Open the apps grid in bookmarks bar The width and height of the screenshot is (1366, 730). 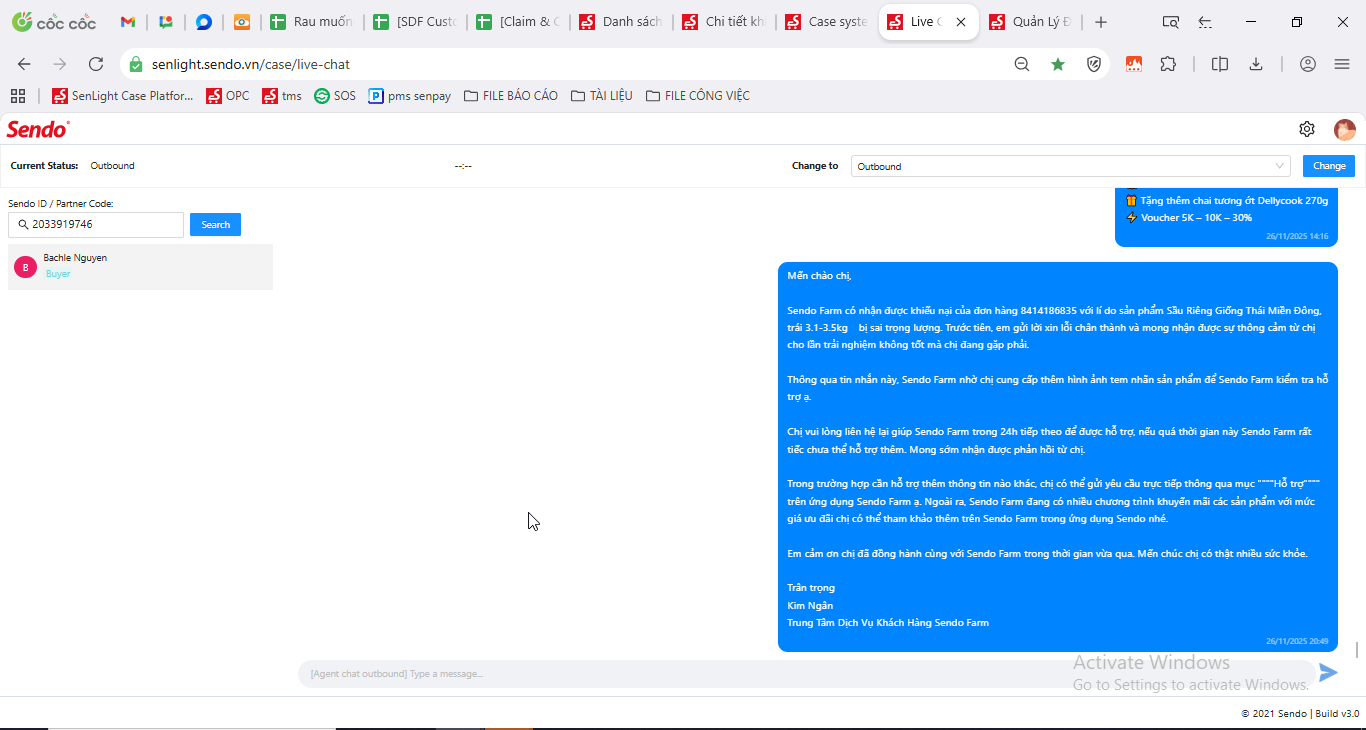click(18, 96)
